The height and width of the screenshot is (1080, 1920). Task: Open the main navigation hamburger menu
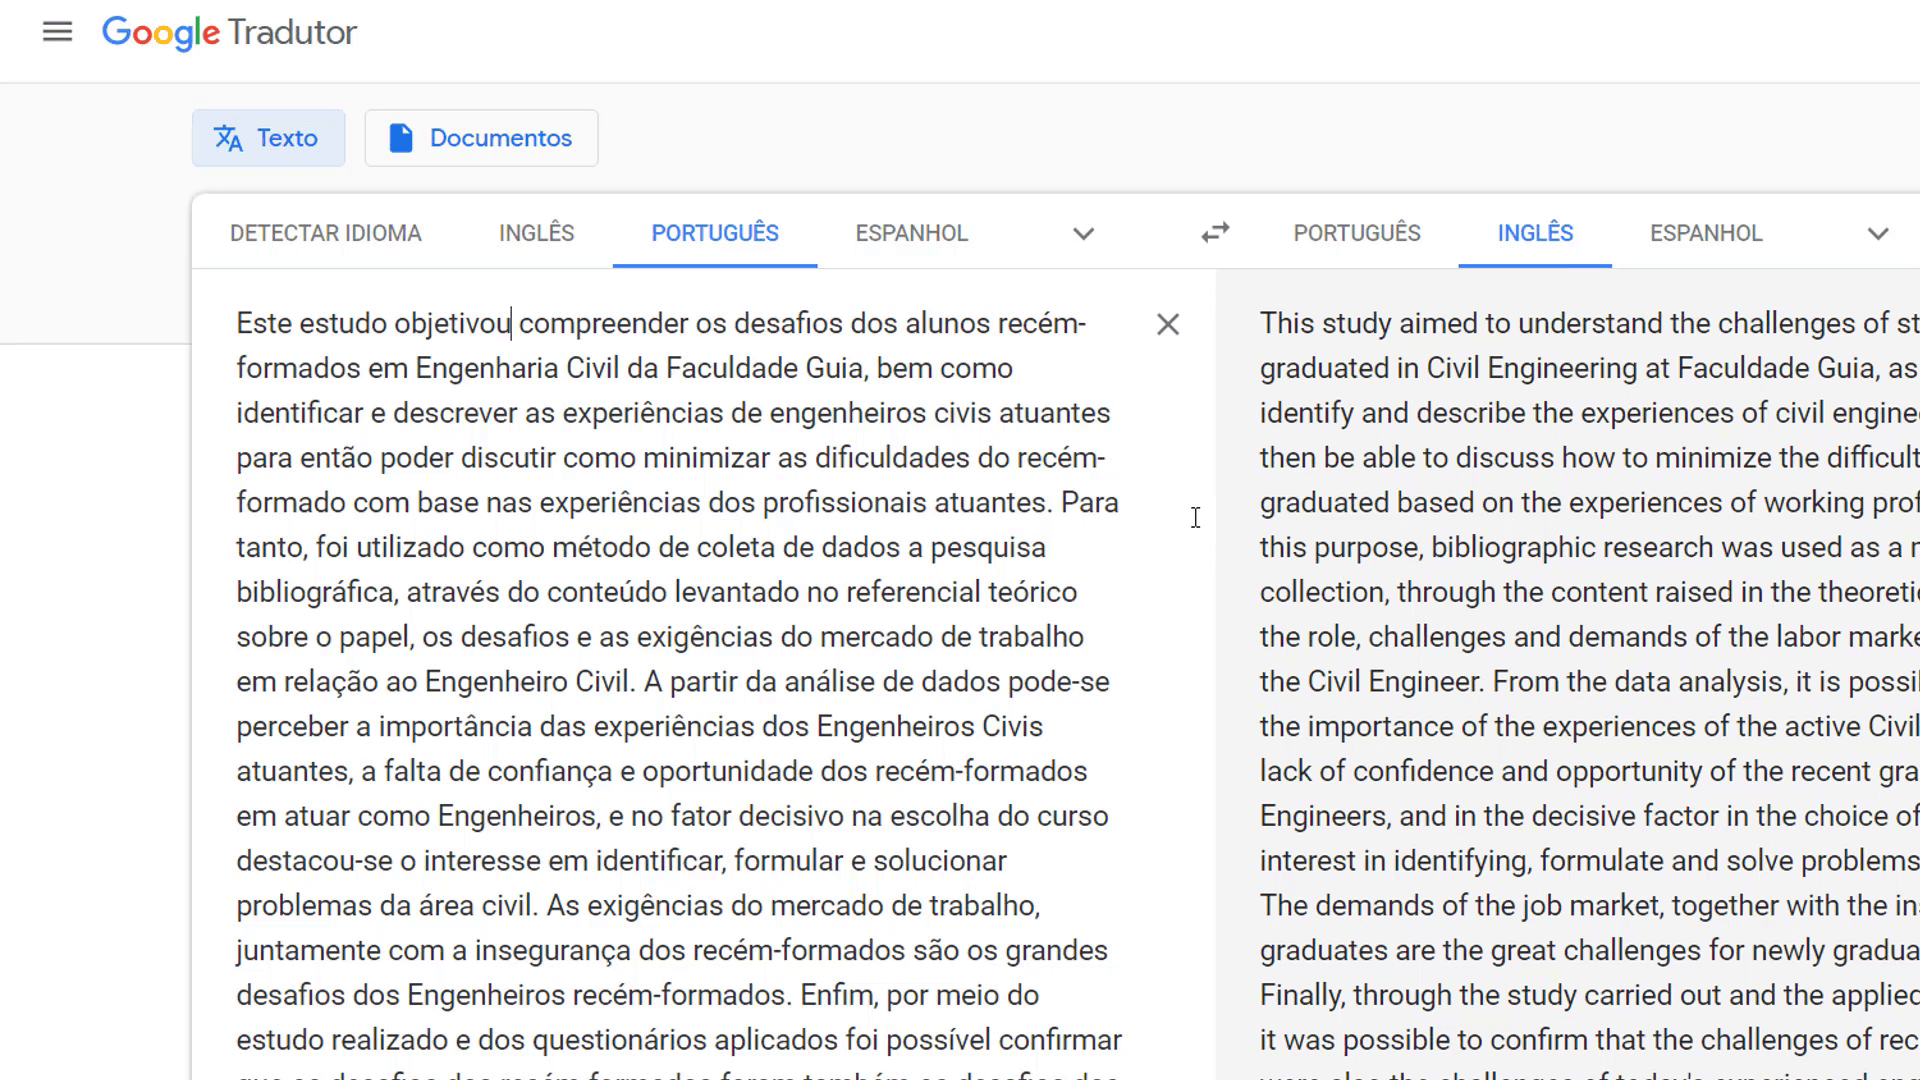coord(57,31)
